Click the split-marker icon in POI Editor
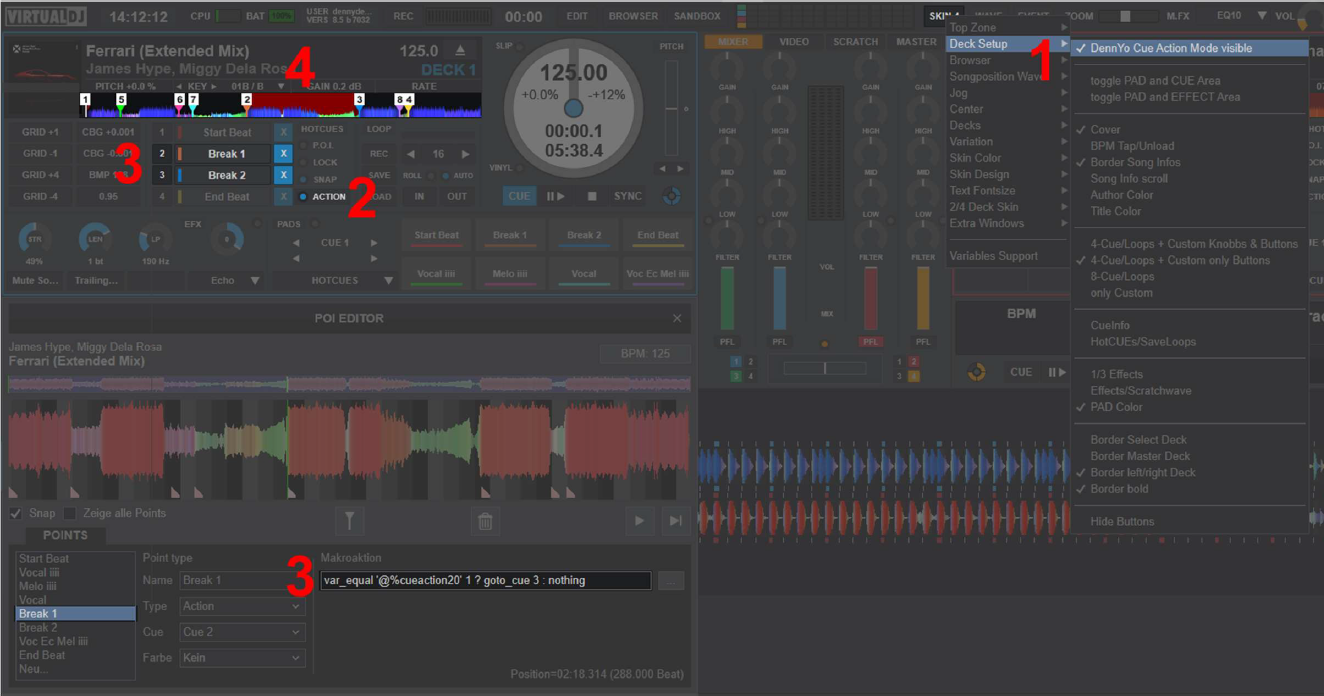The width and height of the screenshot is (1324, 696). pos(349,520)
